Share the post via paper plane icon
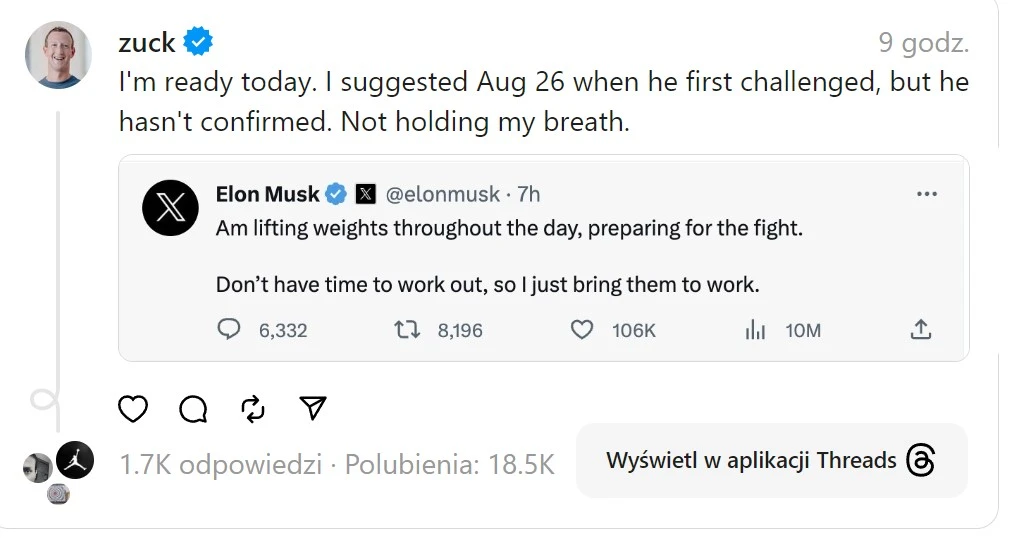This screenshot has height=550, width=1029. pos(312,408)
